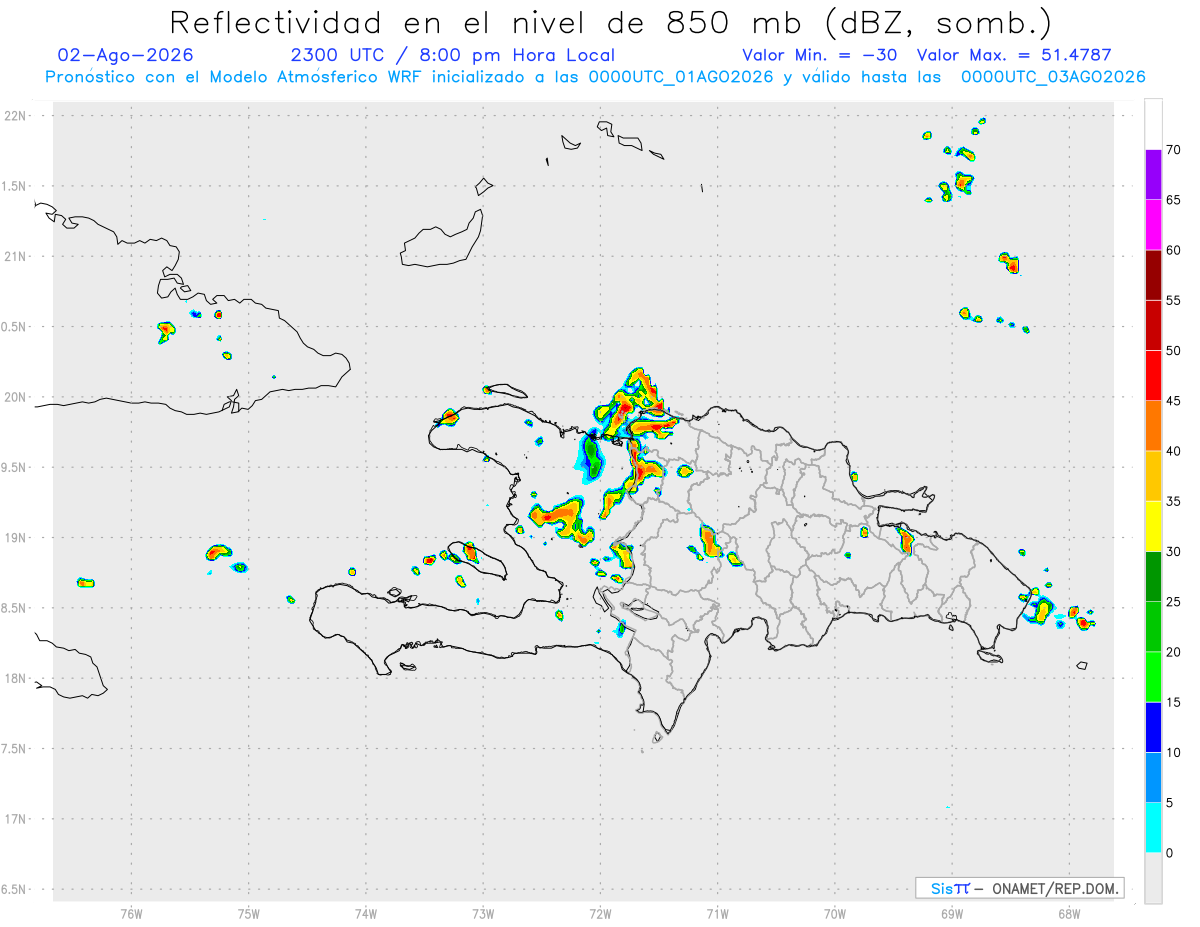Click the dark red 50–55 dBZ color segment
Image resolution: width=1200 pixels, height=927 pixels.
[1153, 325]
